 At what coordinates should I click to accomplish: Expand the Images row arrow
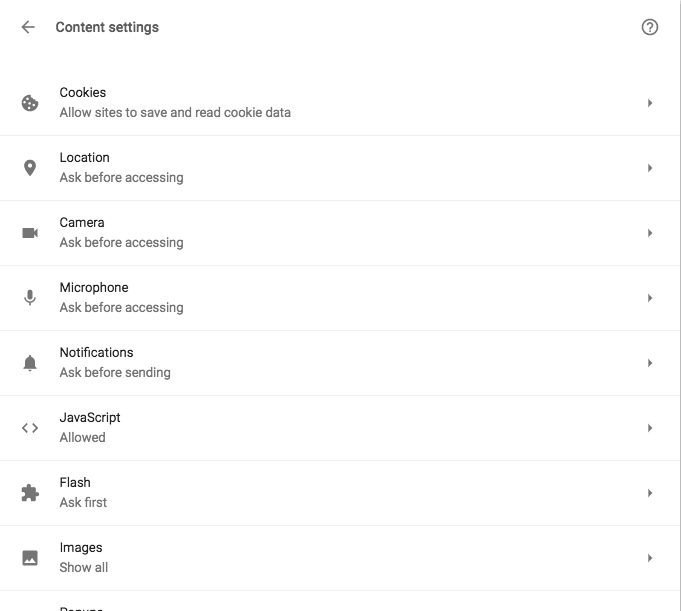point(650,558)
